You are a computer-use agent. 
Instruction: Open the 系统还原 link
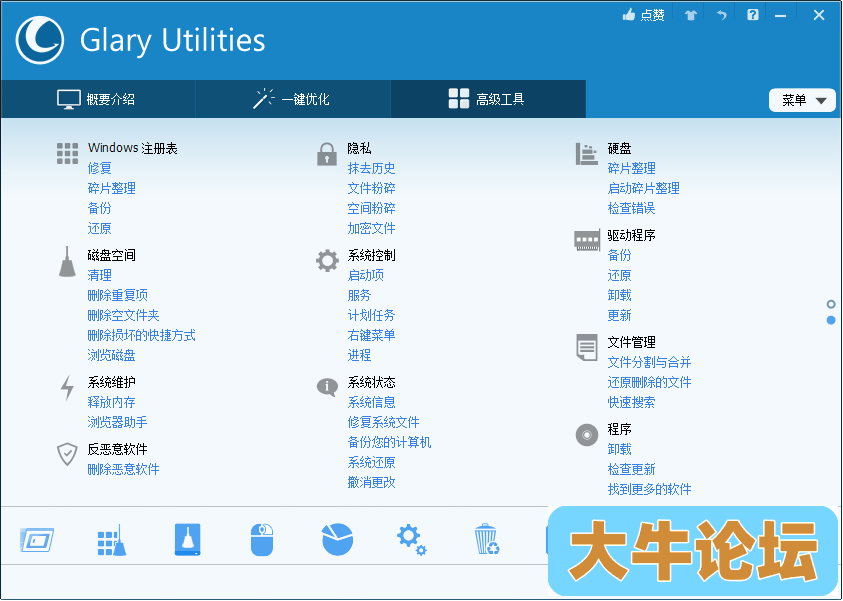(372, 462)
